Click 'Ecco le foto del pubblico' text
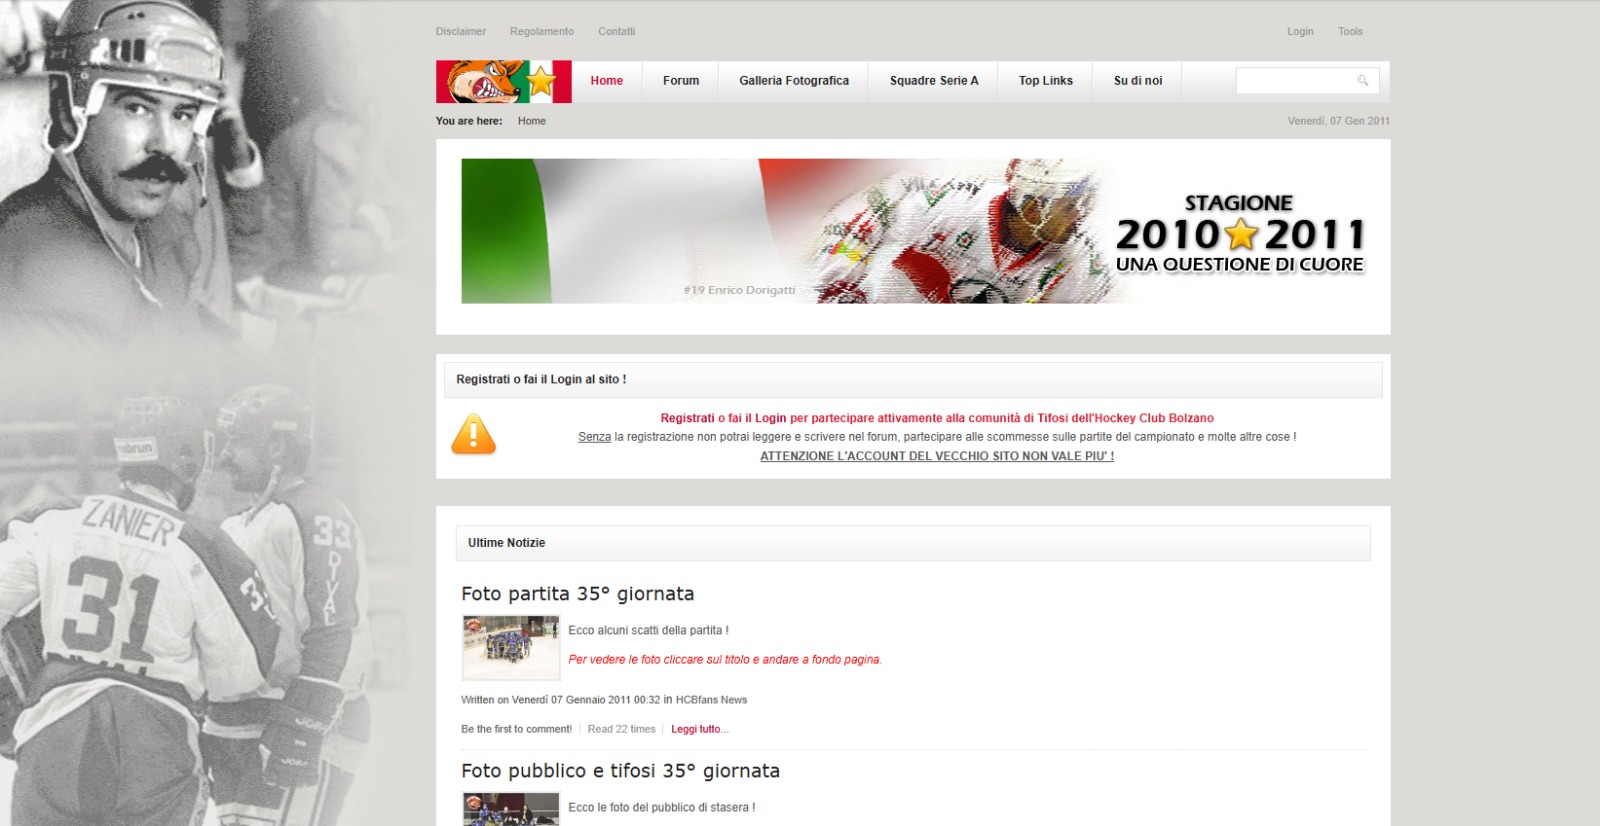 (x=661, y=808)
